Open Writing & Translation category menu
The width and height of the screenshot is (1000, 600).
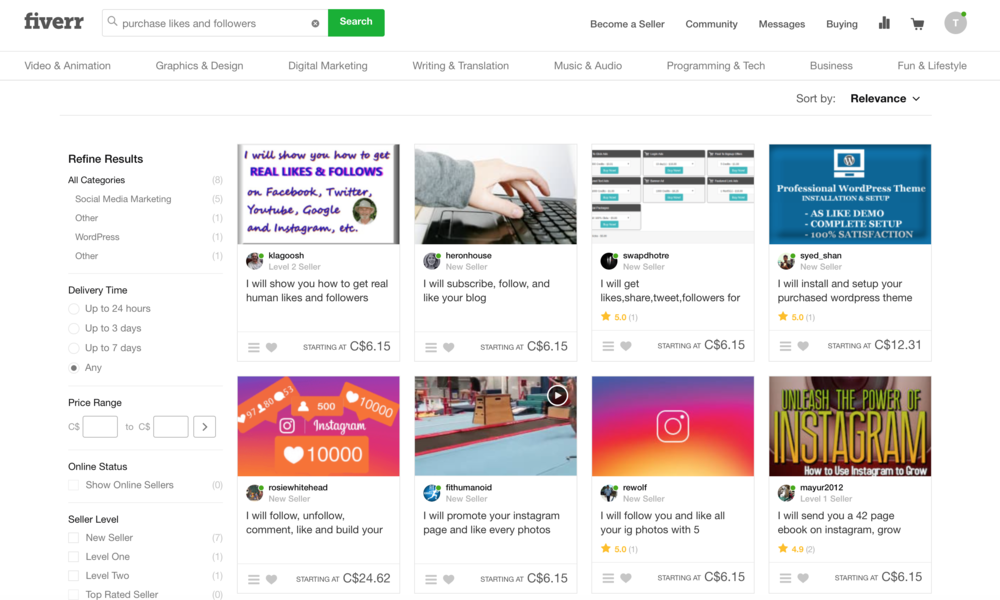[460, 66]
